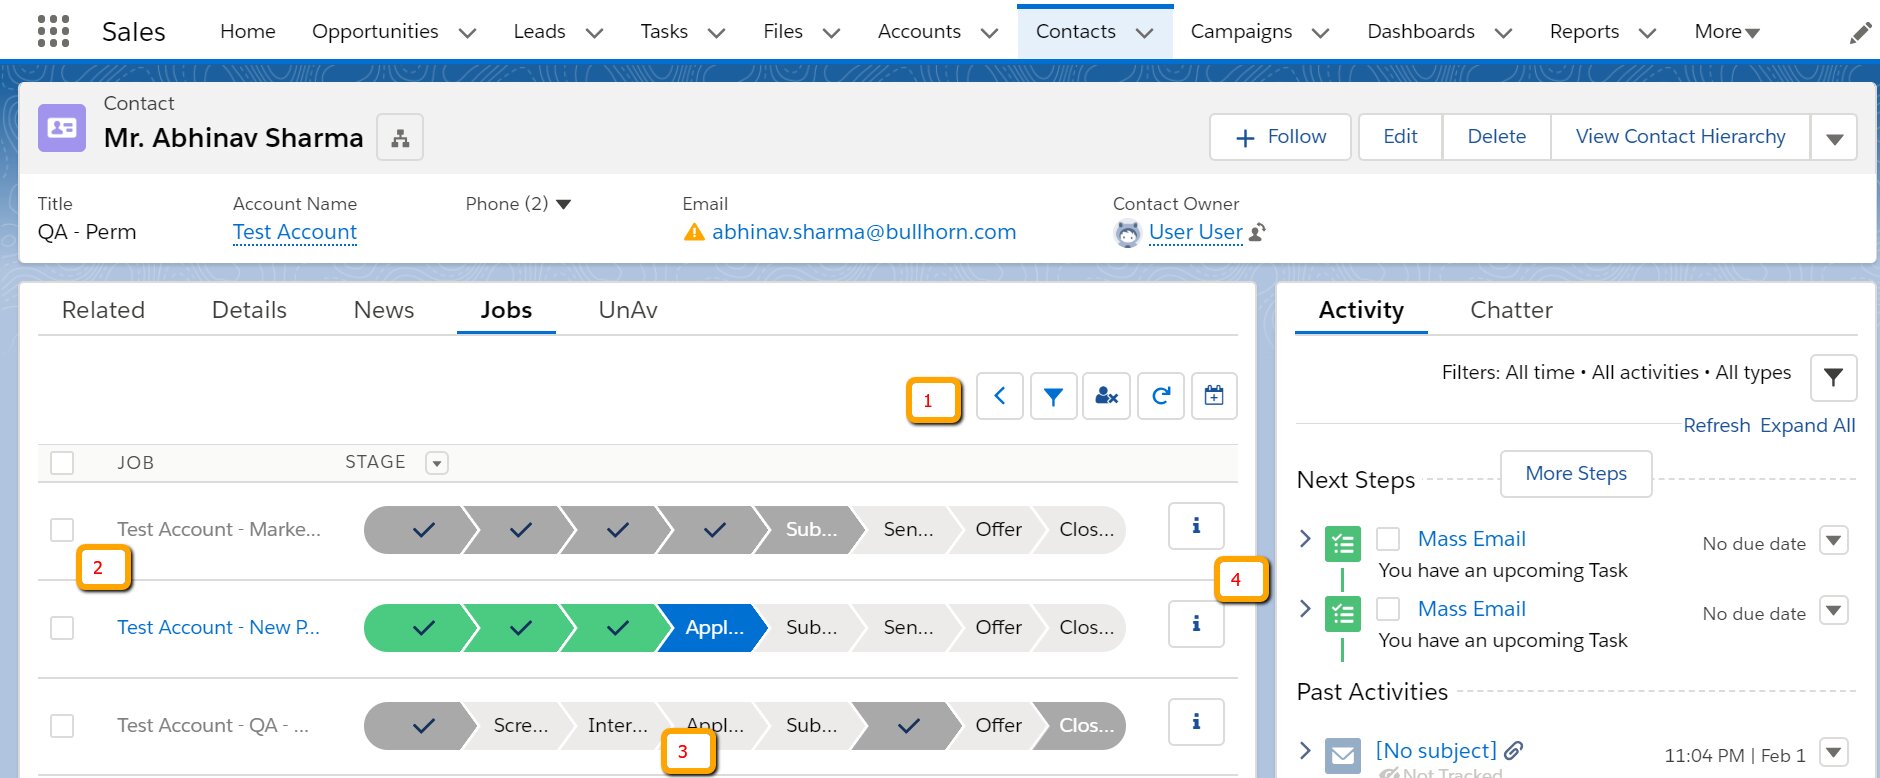Tick the select-all checkbox in JOB header

pos(62,463)
